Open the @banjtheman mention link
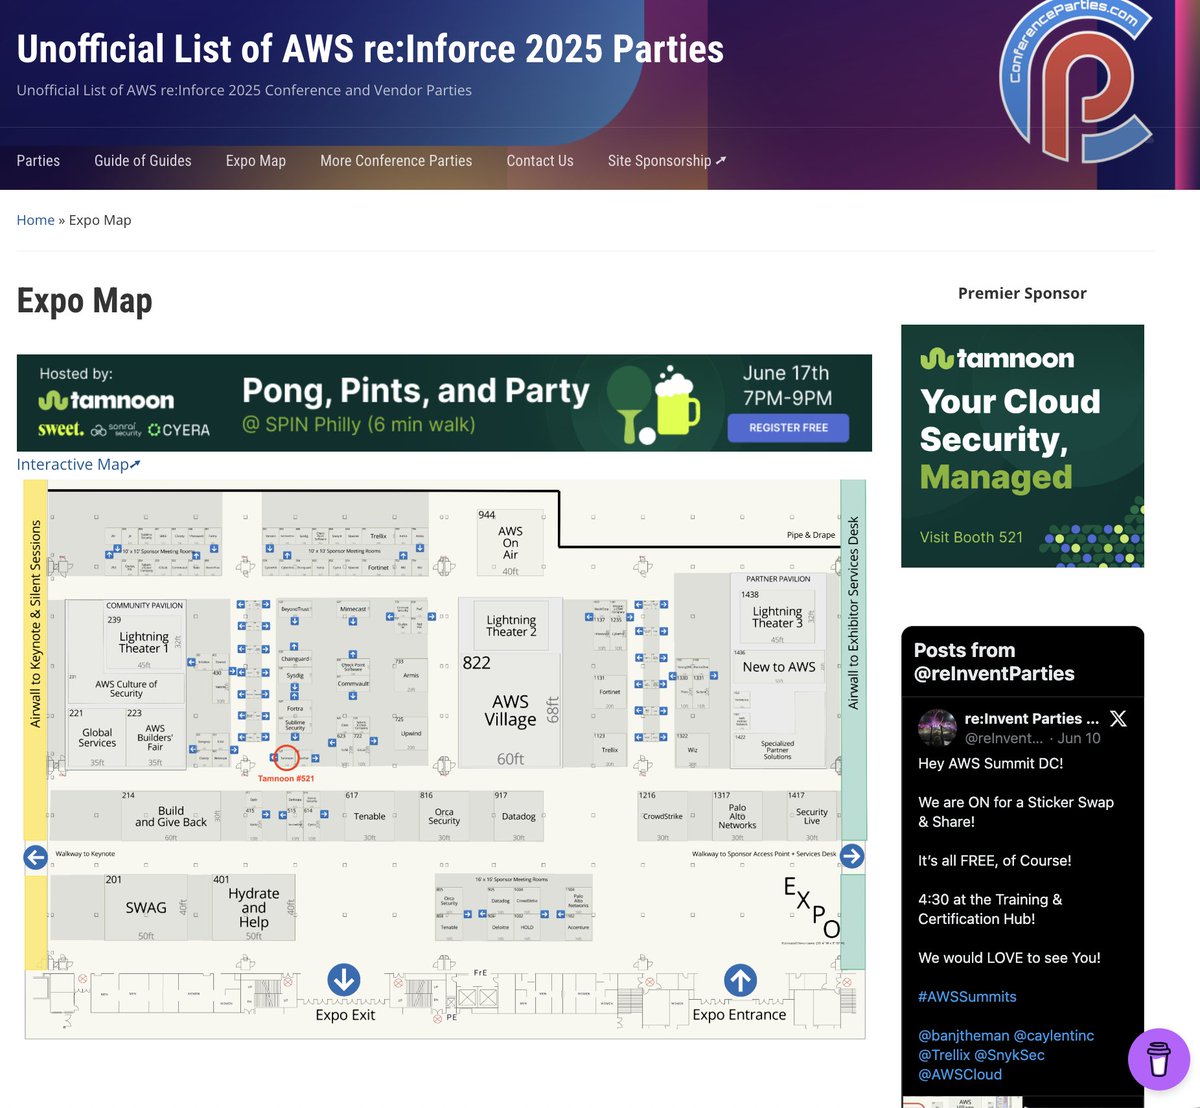The height and width of the screenshot is (1108, 1200). (964, 1036)
